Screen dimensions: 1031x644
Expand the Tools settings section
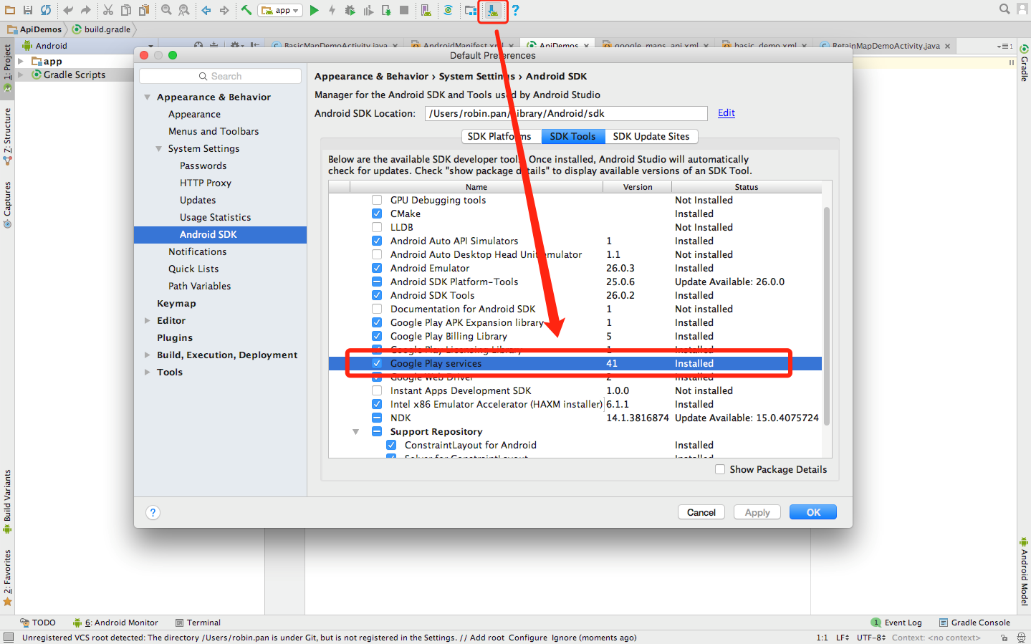click(147, 372)
